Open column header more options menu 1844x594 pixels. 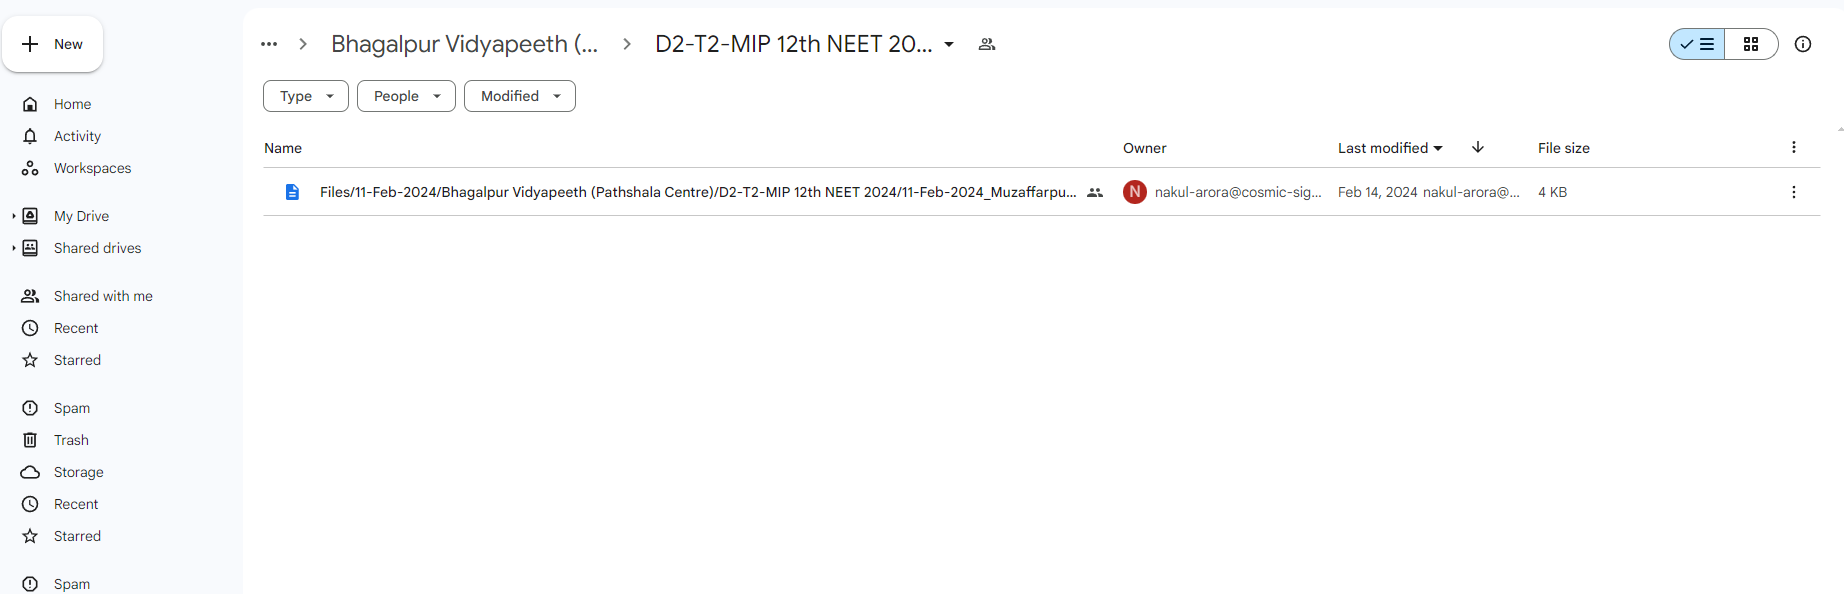tap(1794, 147)
